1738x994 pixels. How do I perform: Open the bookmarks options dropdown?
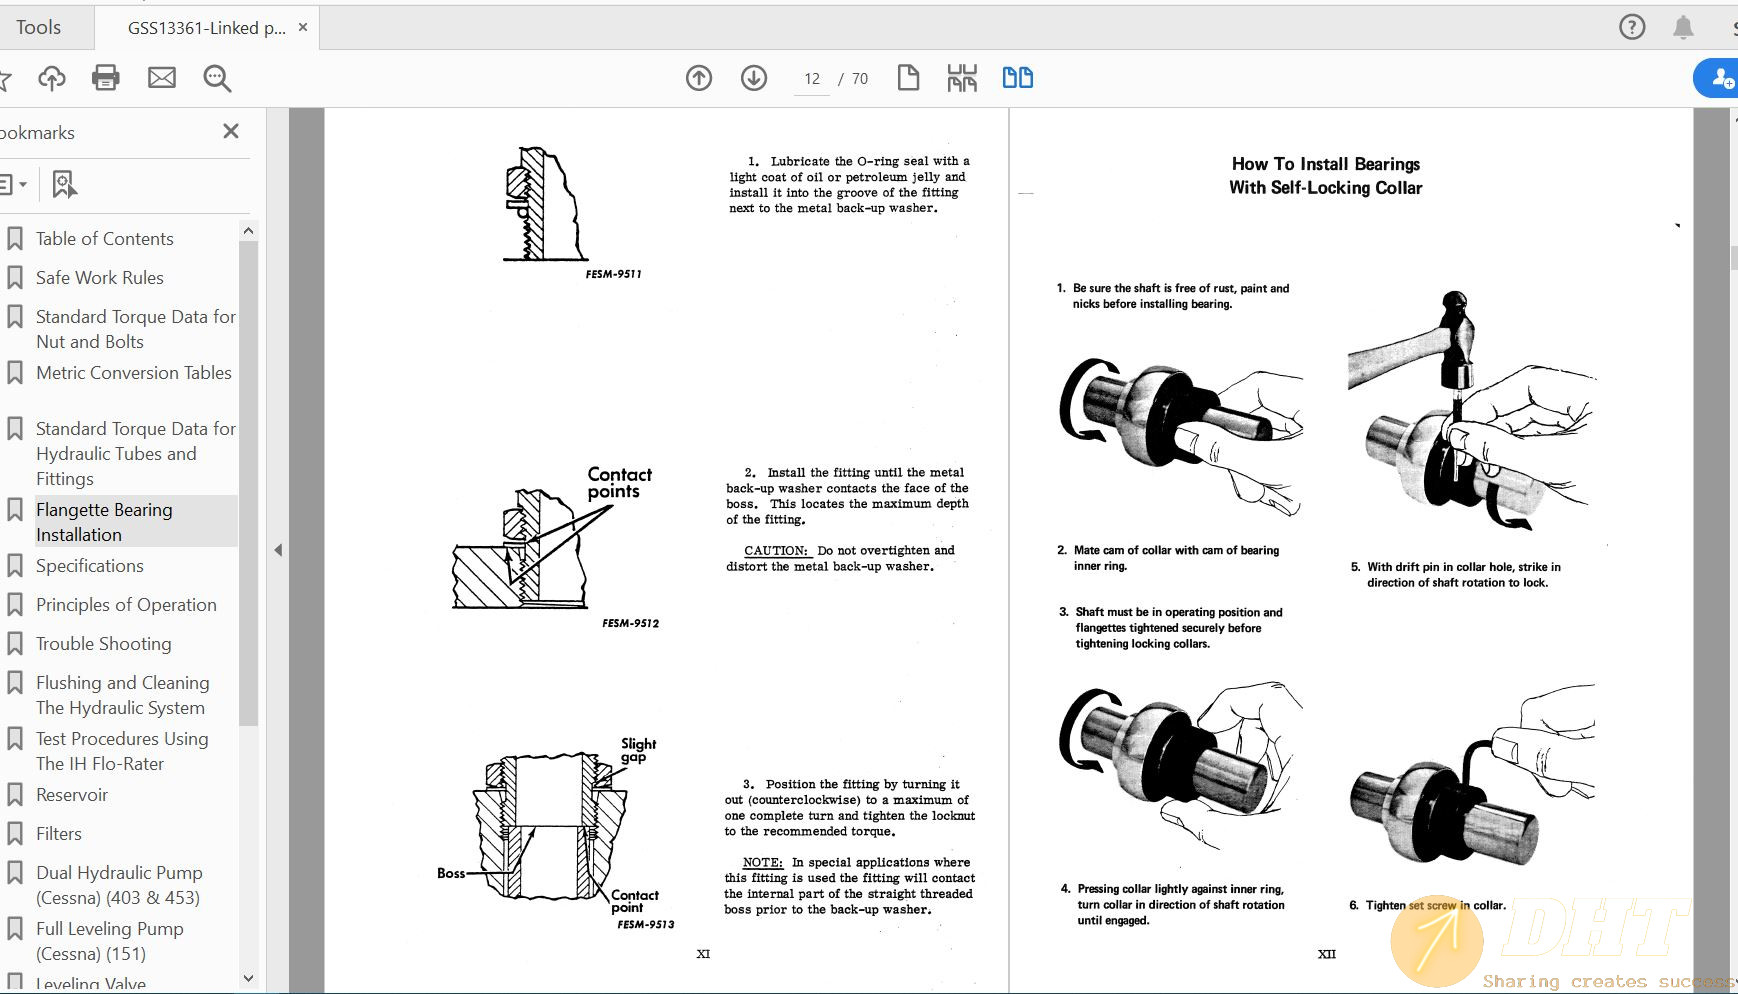point(12,184)
